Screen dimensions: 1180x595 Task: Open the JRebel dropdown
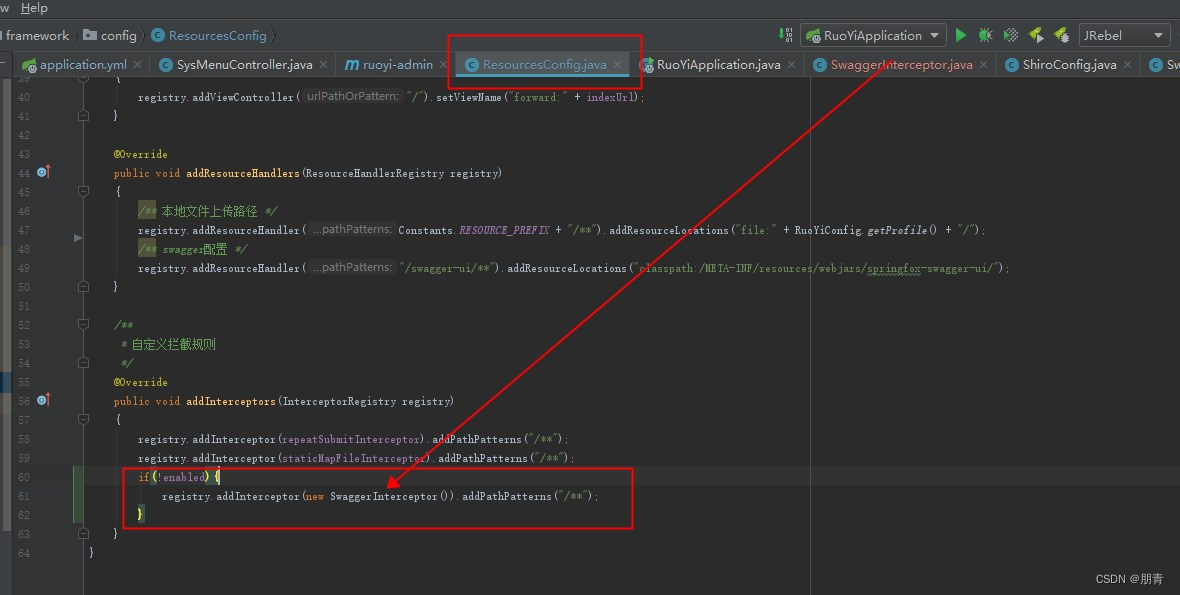coord(1124,35)
